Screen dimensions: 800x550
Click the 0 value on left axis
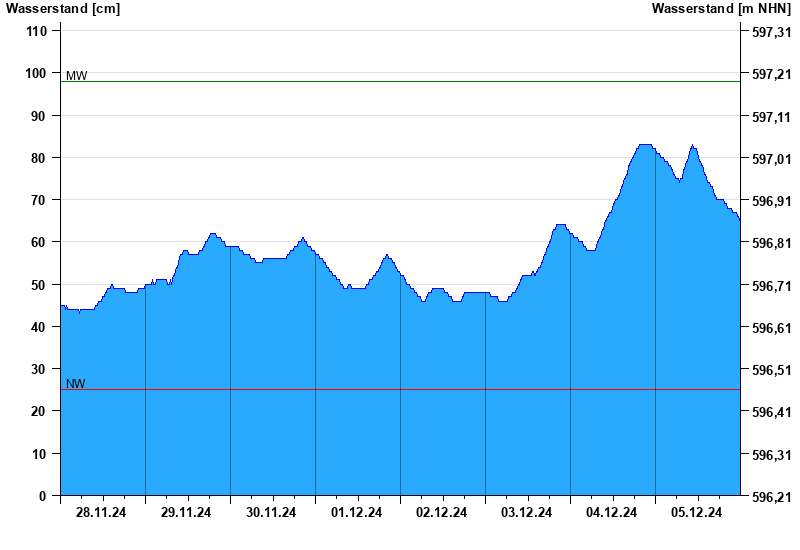pyautogui.click(x=42, y=496)
